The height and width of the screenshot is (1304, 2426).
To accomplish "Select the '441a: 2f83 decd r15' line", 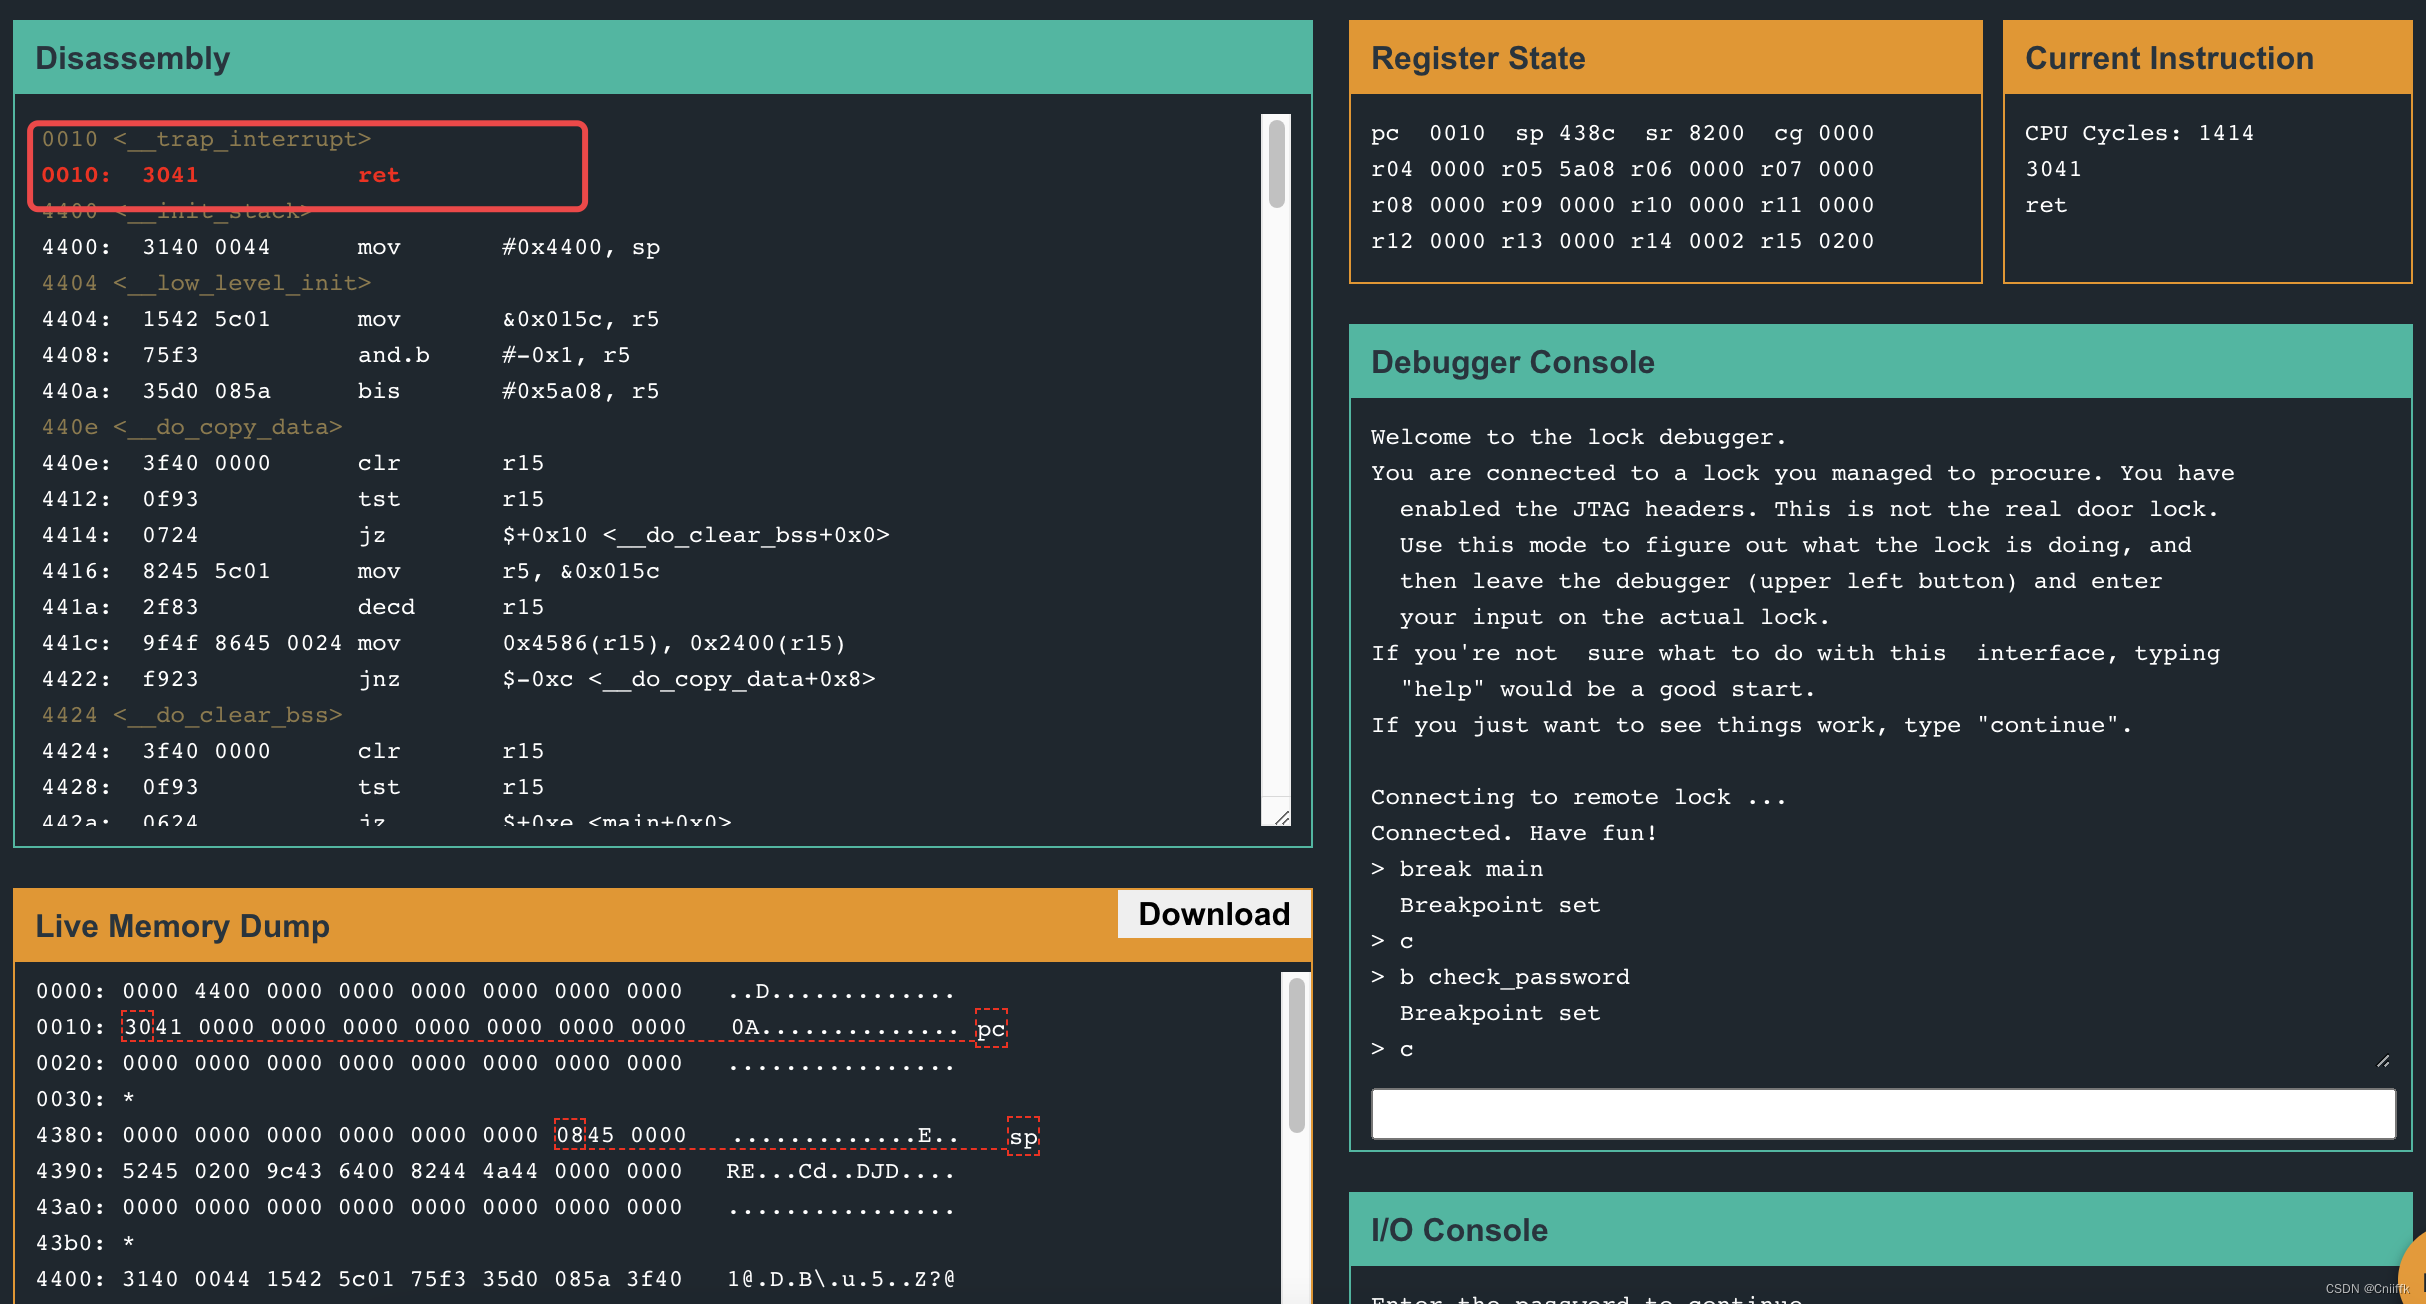I will tap(293, 607).
